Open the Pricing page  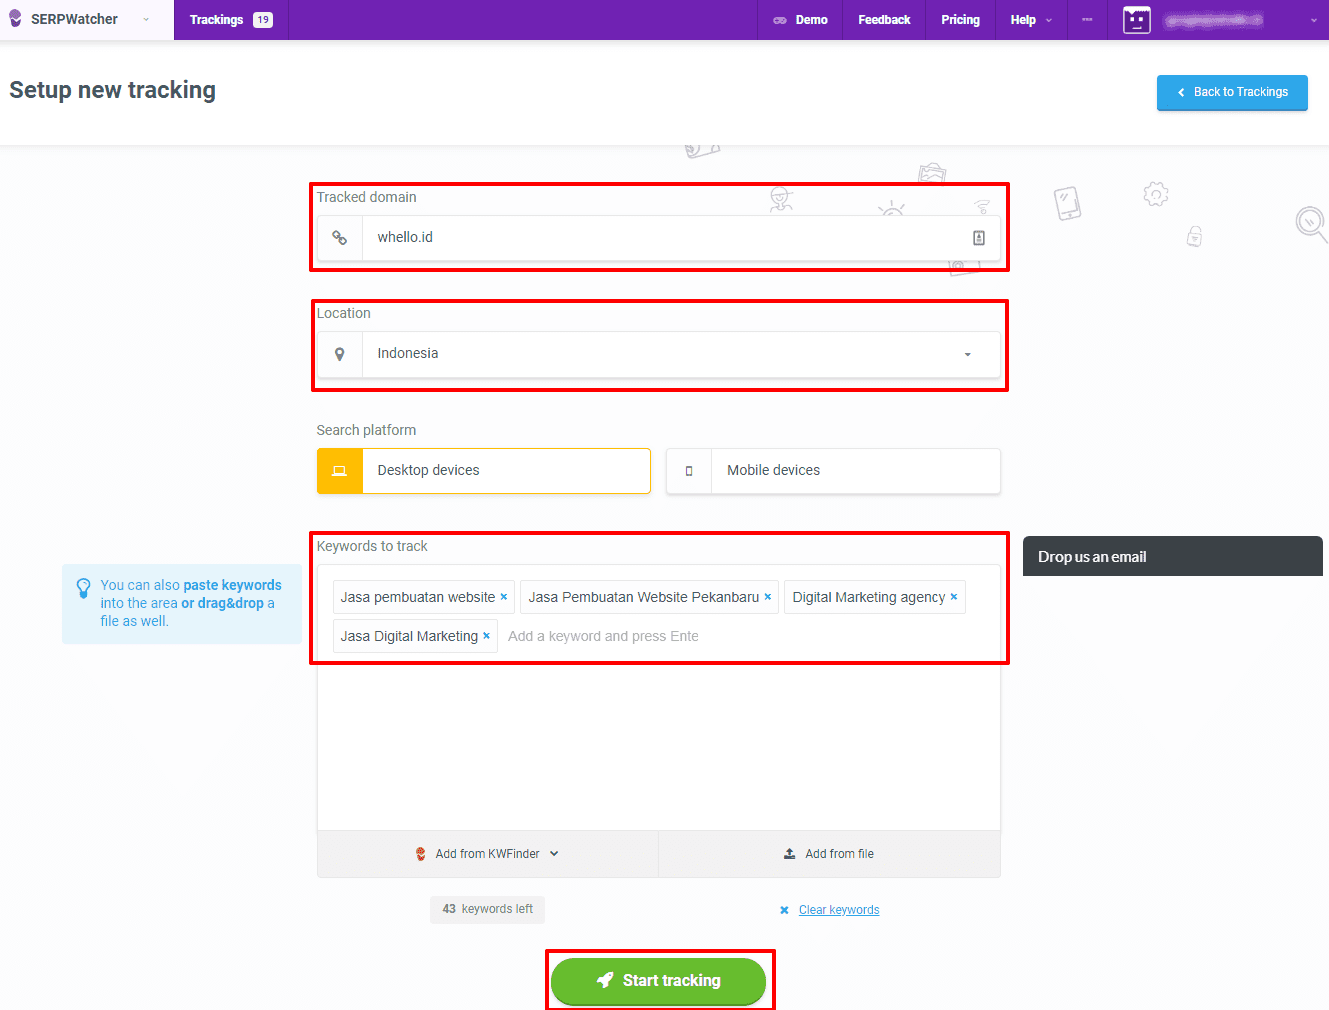(x=960, y=20)
